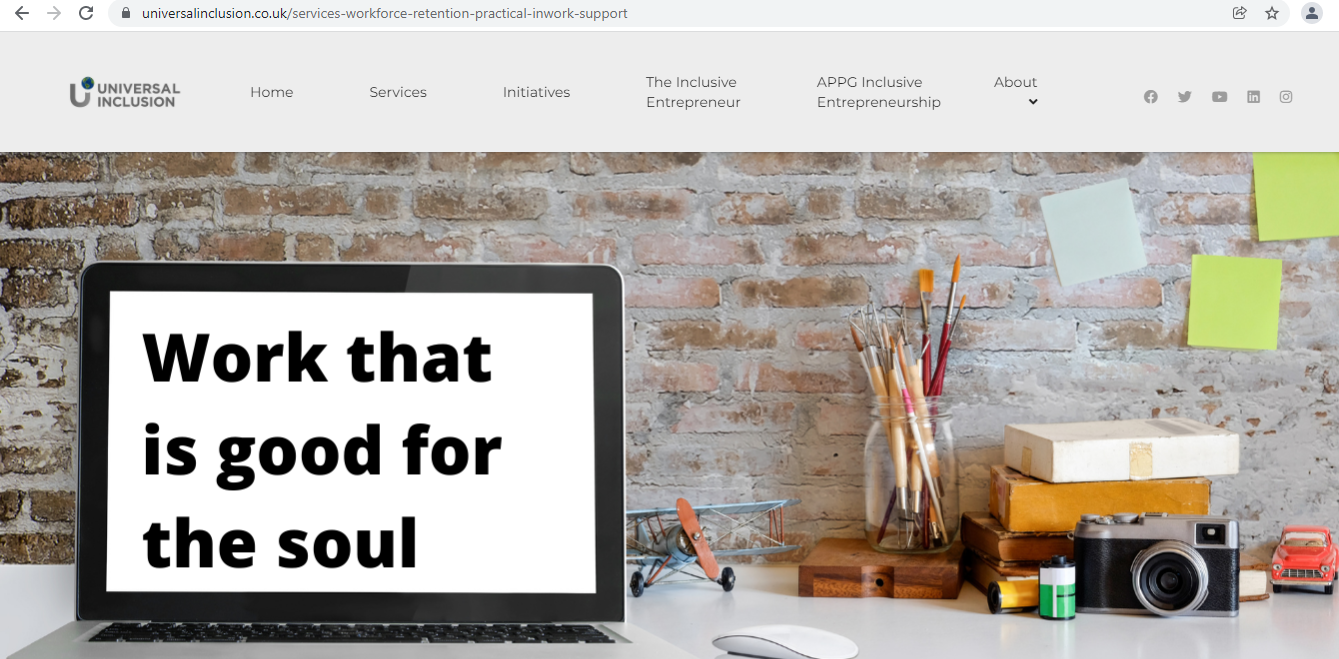Open the Twitter social icon
Screen dimensions: 1339x659
click(x=1185, y=97)
